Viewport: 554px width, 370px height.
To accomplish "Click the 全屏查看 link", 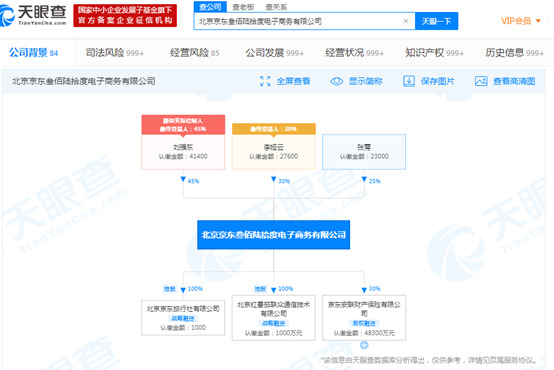I will [293, 81].
